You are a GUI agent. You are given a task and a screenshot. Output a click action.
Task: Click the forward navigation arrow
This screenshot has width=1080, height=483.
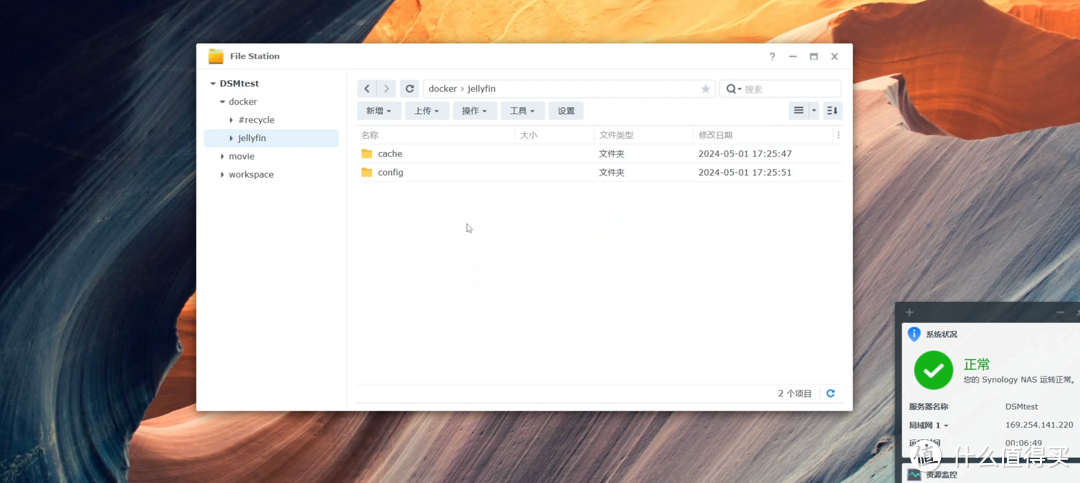click(386, 89)
